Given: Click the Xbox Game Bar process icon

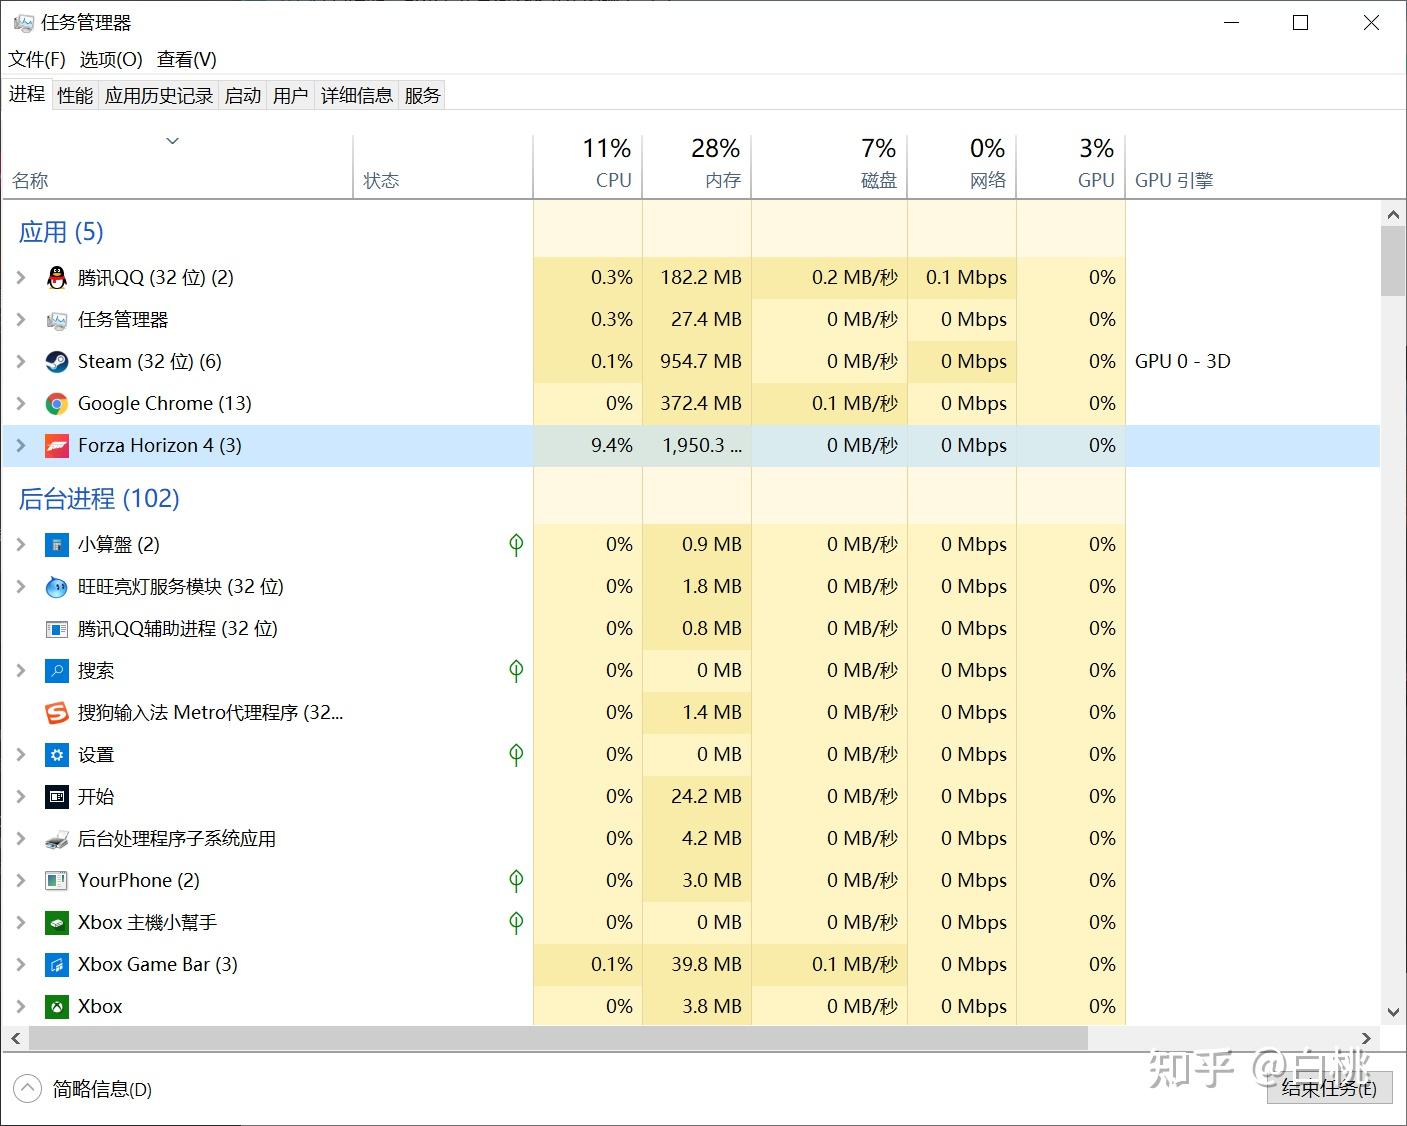Looking at the screenshot, I should coord(57,964).
